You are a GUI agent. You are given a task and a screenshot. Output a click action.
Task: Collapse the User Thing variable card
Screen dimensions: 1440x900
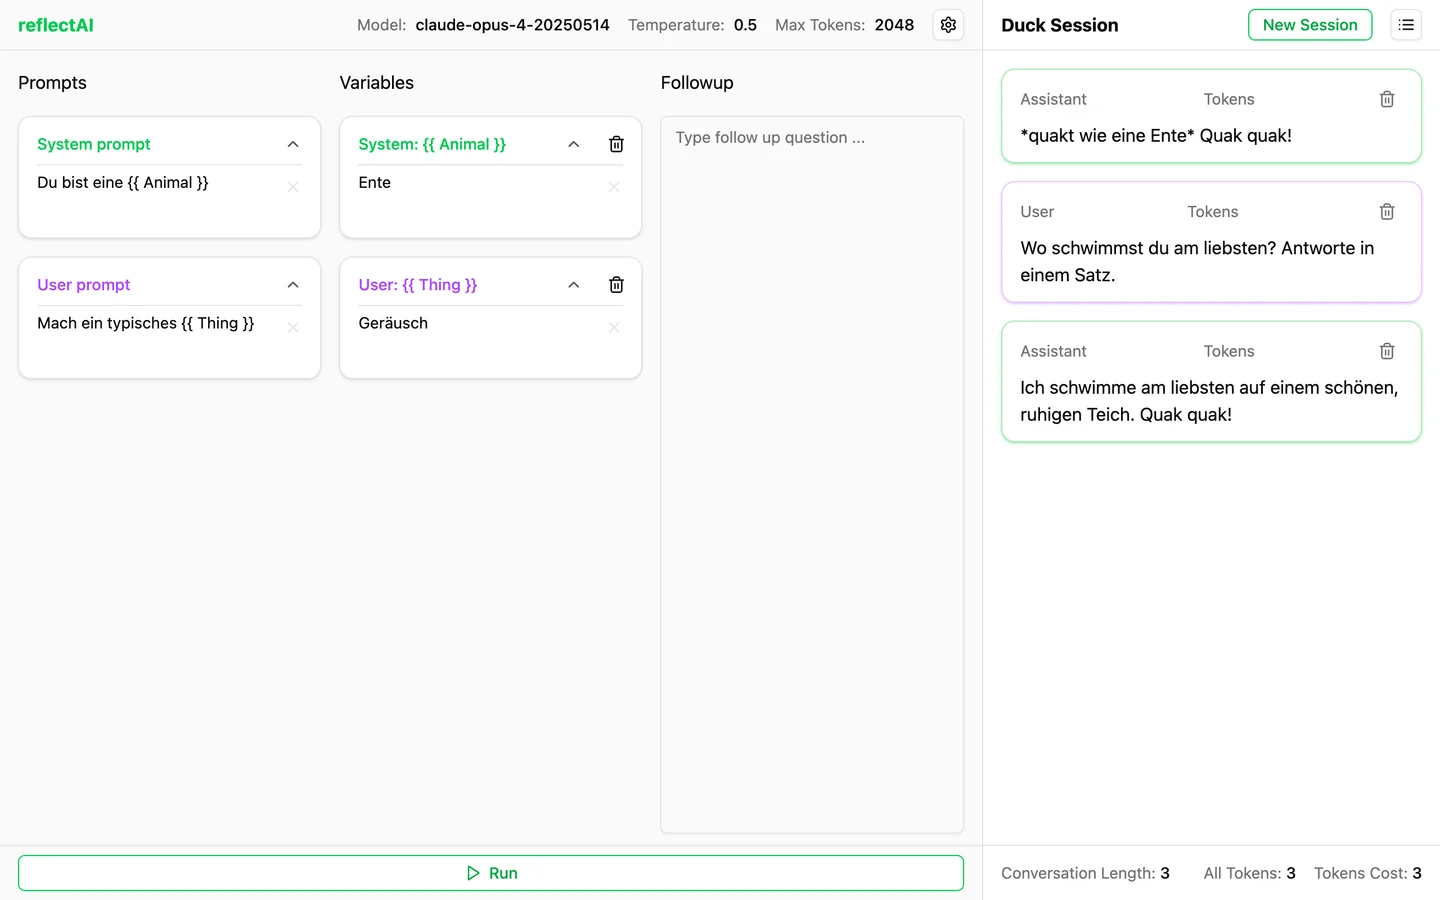(574, 285)
